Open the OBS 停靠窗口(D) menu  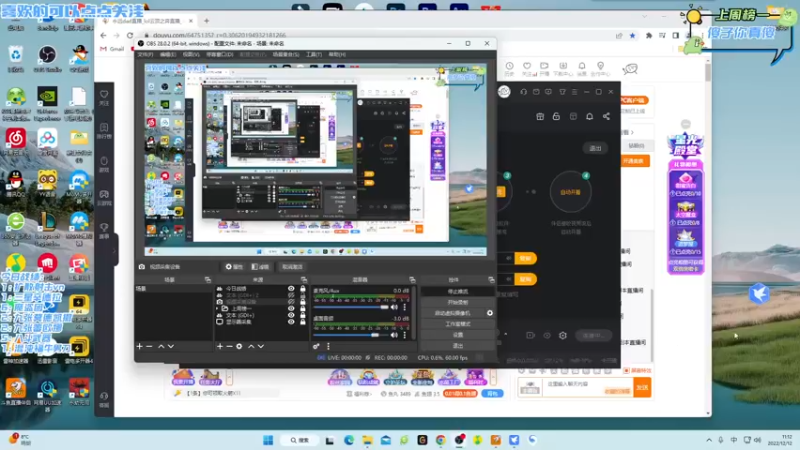point(219,54)
